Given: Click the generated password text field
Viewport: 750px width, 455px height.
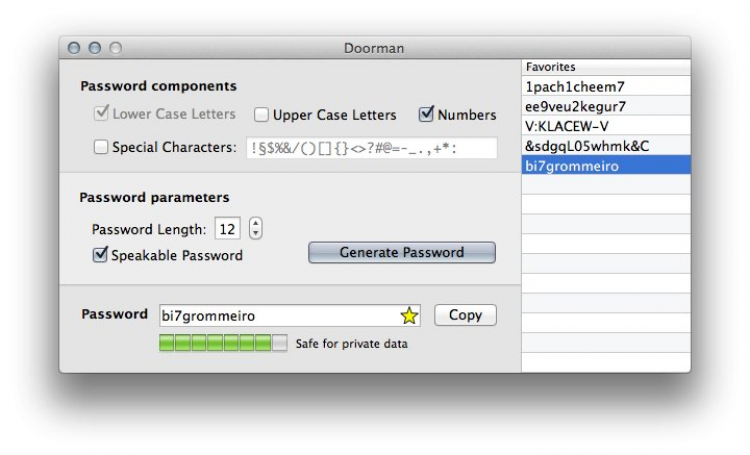Looking at the screenshot, I should click(278, 316).
